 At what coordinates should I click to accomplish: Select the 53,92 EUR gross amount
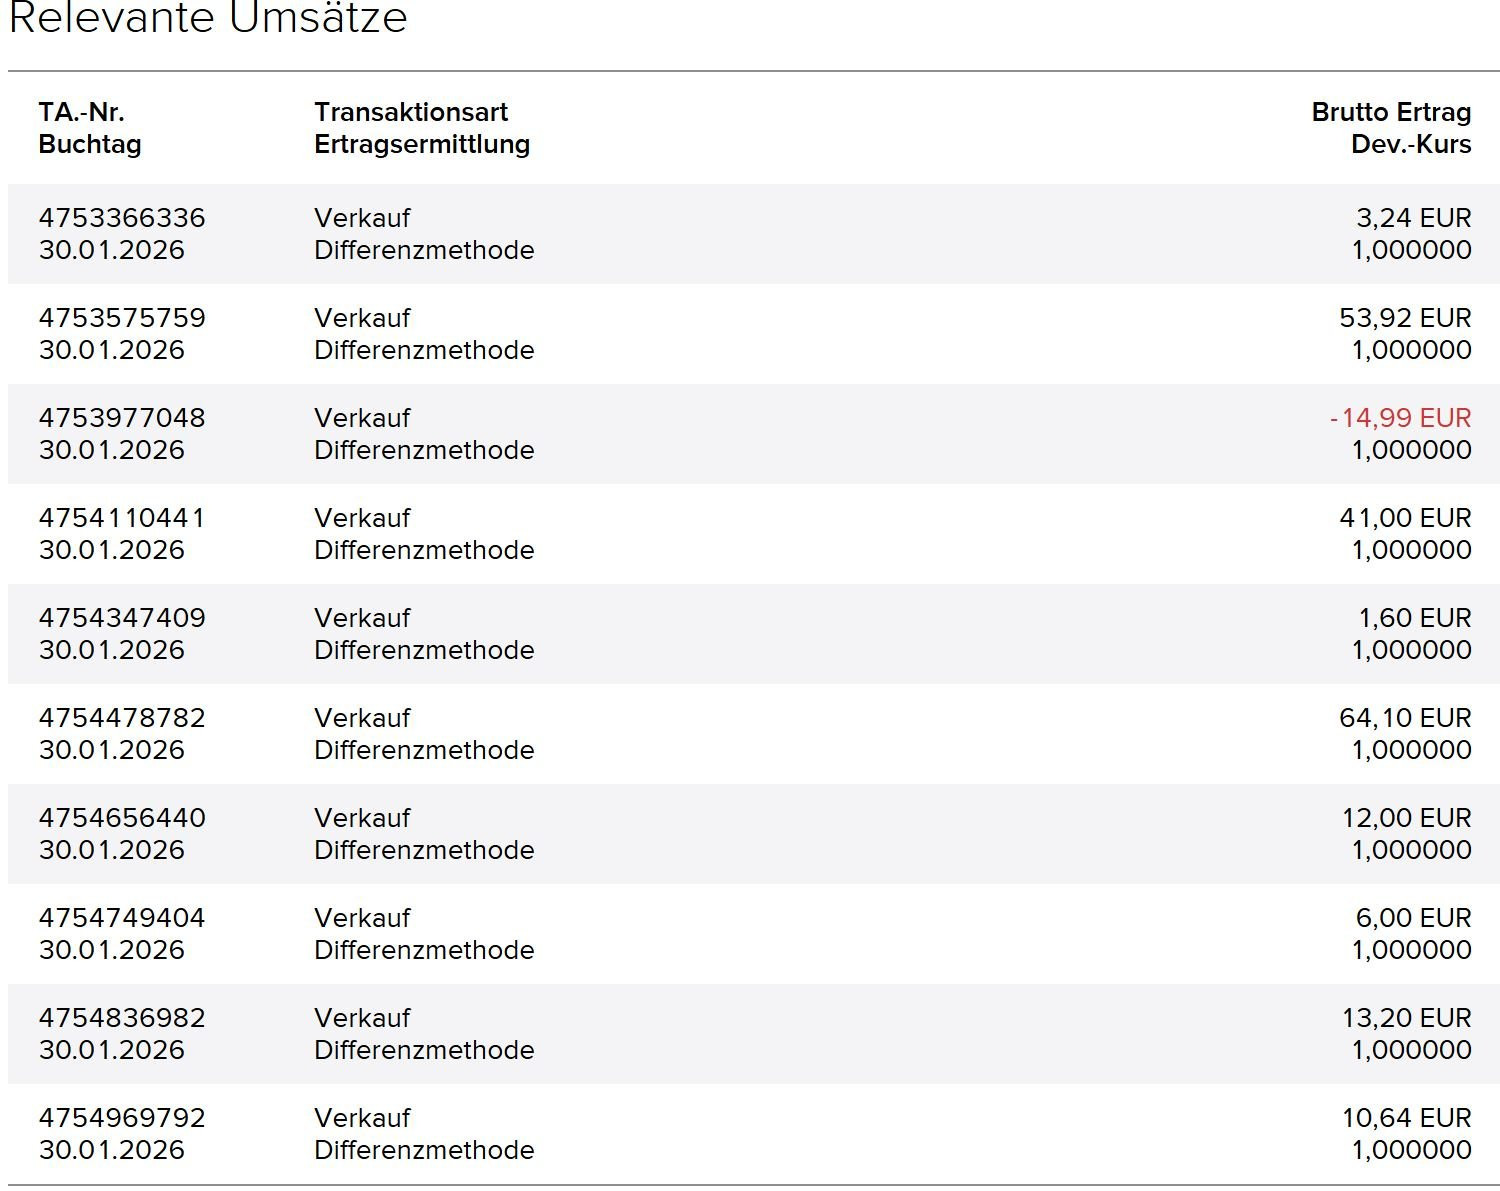pyautogui.click(x=1404, y=318)
